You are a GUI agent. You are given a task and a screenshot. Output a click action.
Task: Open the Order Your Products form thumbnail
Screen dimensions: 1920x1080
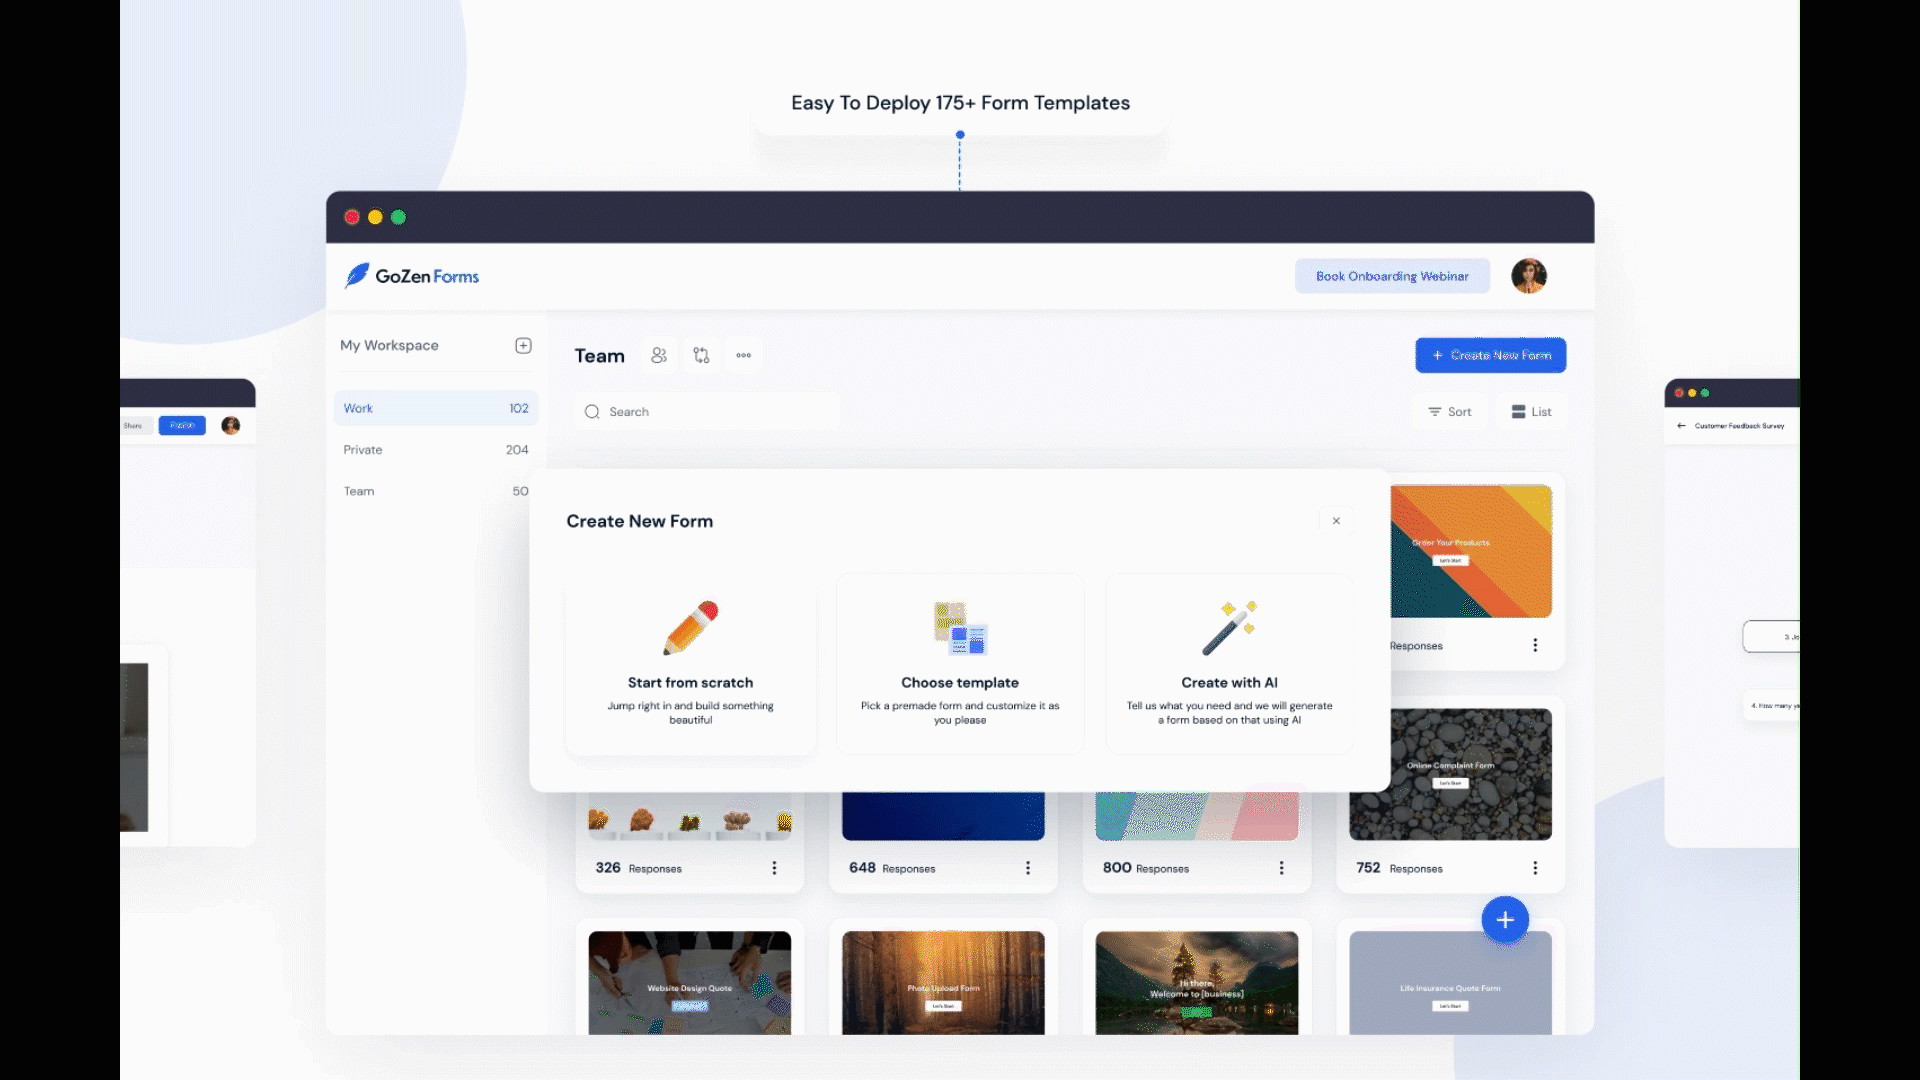[x=1471, y=551]
